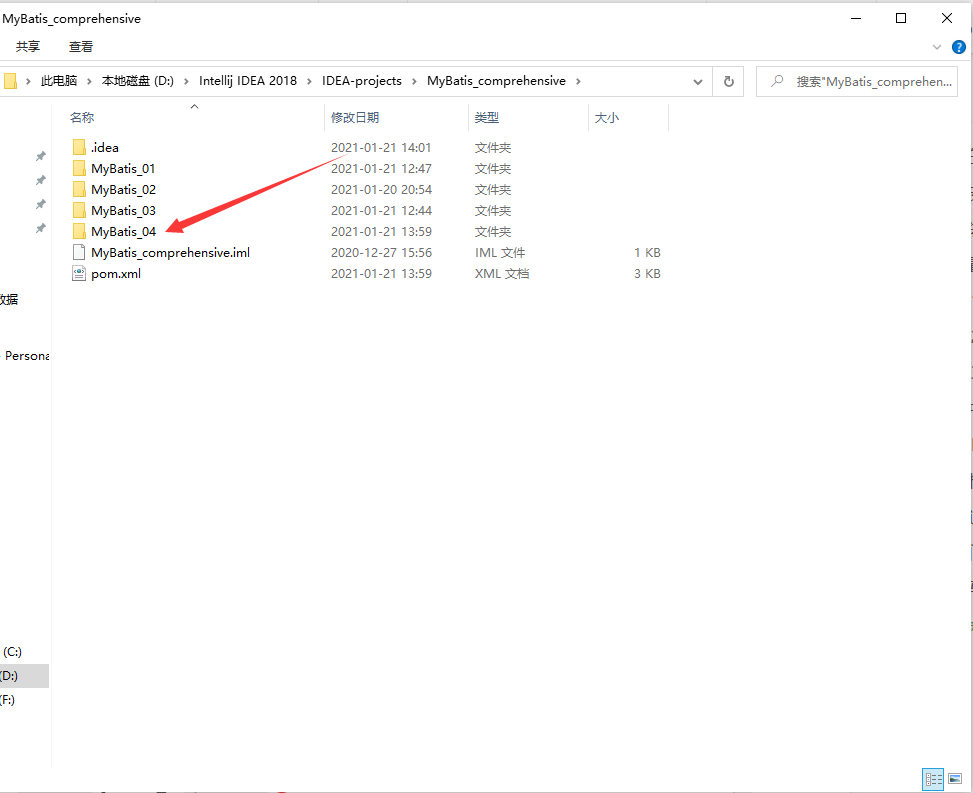973x793 pixels.
Task: Go to IDEA-projects in the path
Action: pos(362,81)
